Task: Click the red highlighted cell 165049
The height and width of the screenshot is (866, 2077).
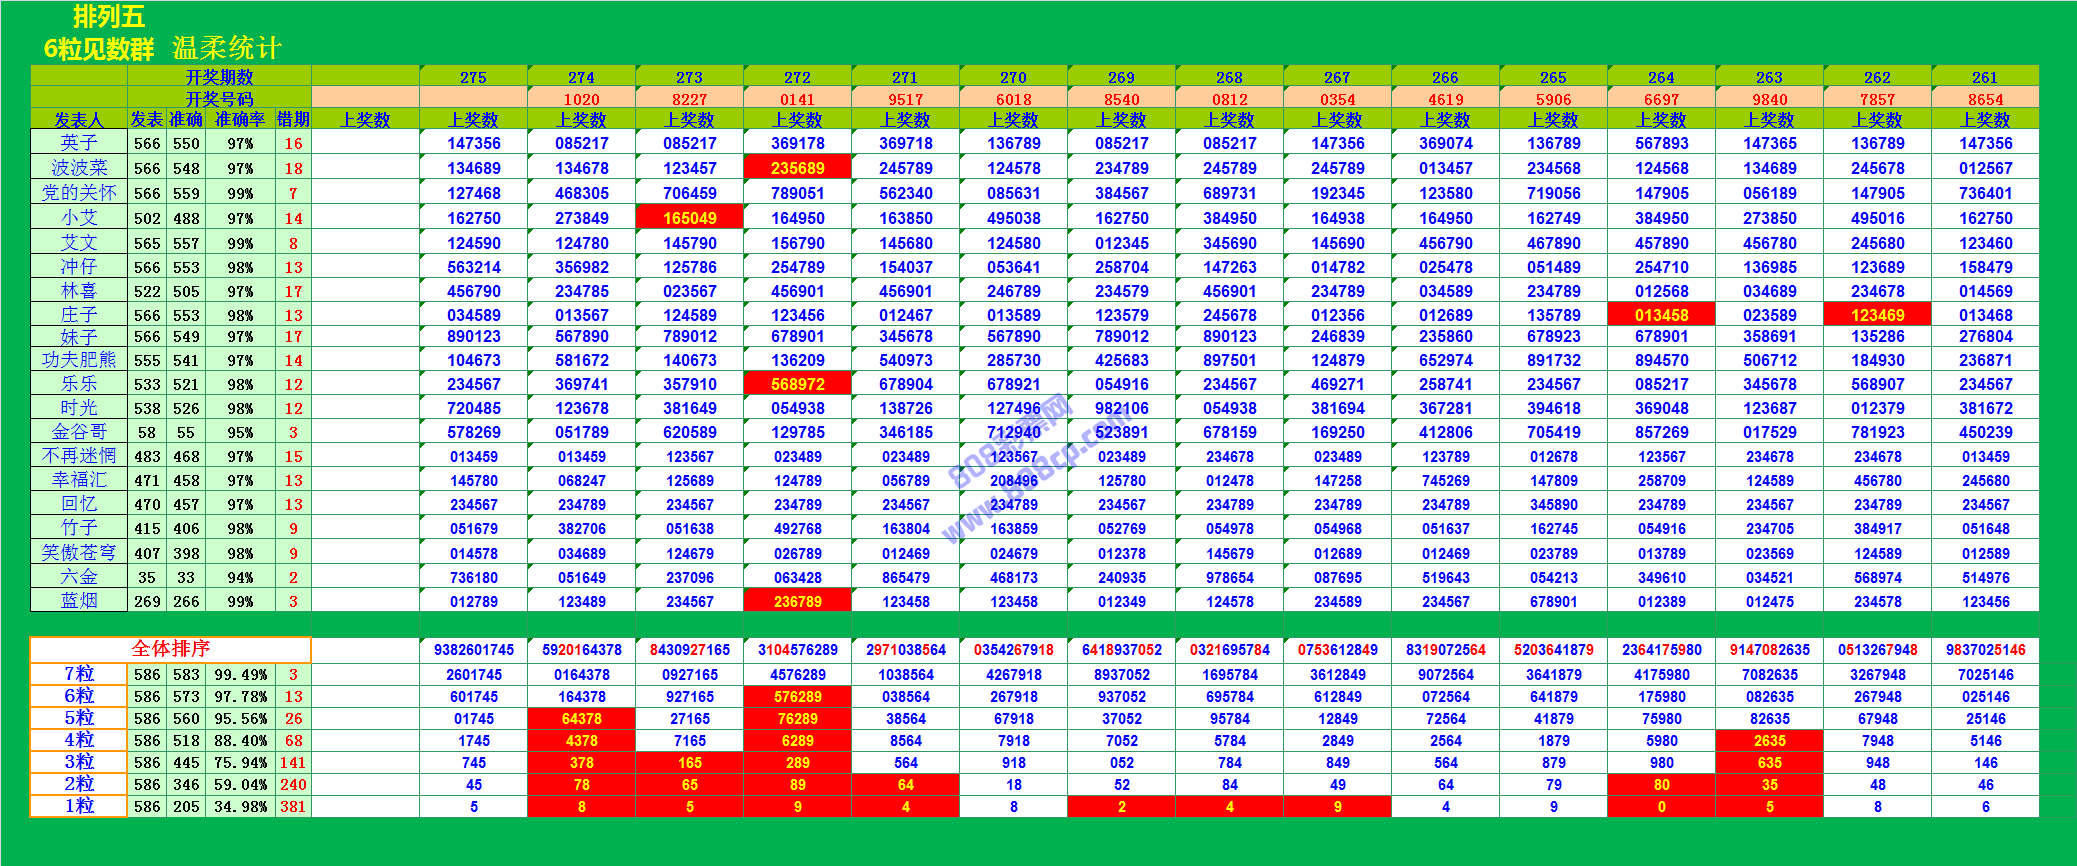Action: [x=689, y=218]
